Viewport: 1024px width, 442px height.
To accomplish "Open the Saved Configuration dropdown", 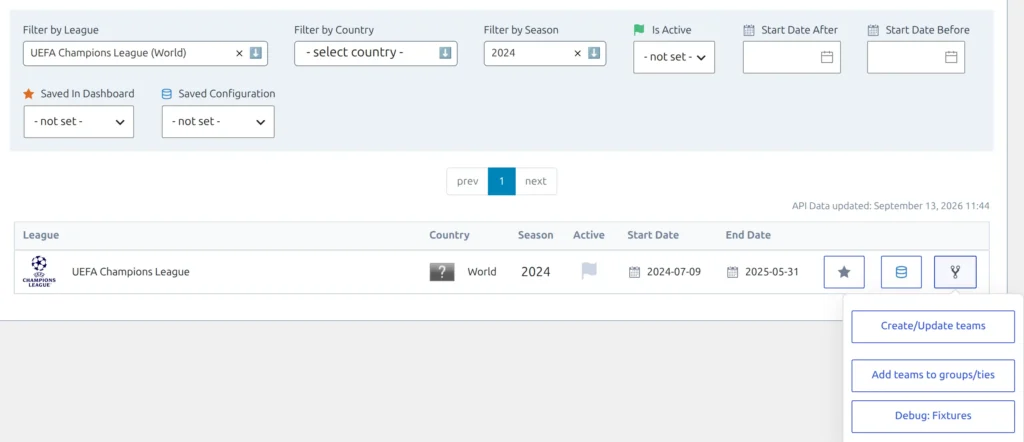I will 218,121.
